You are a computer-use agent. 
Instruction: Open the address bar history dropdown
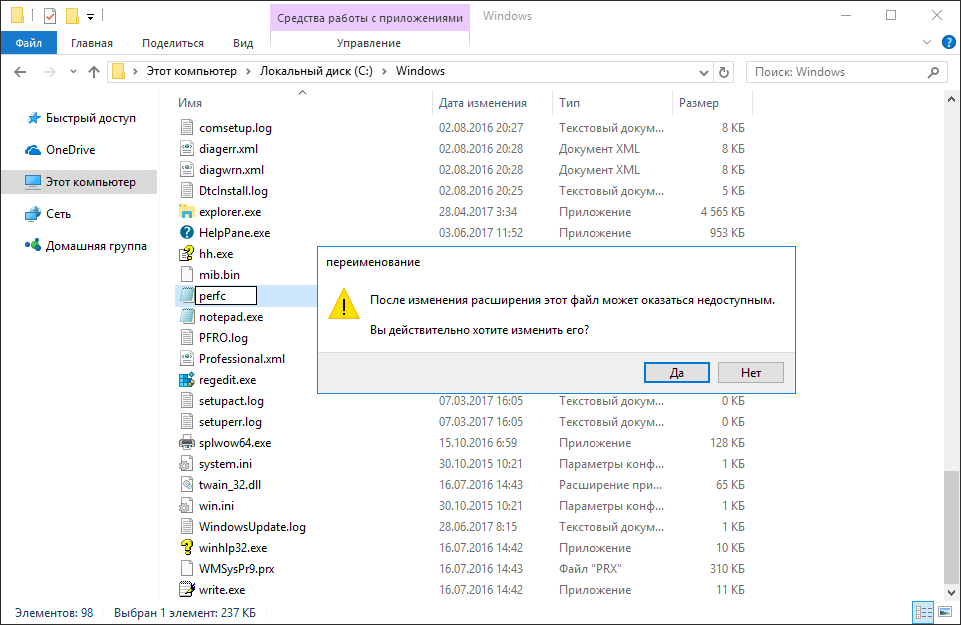click(x=703, y=72)
